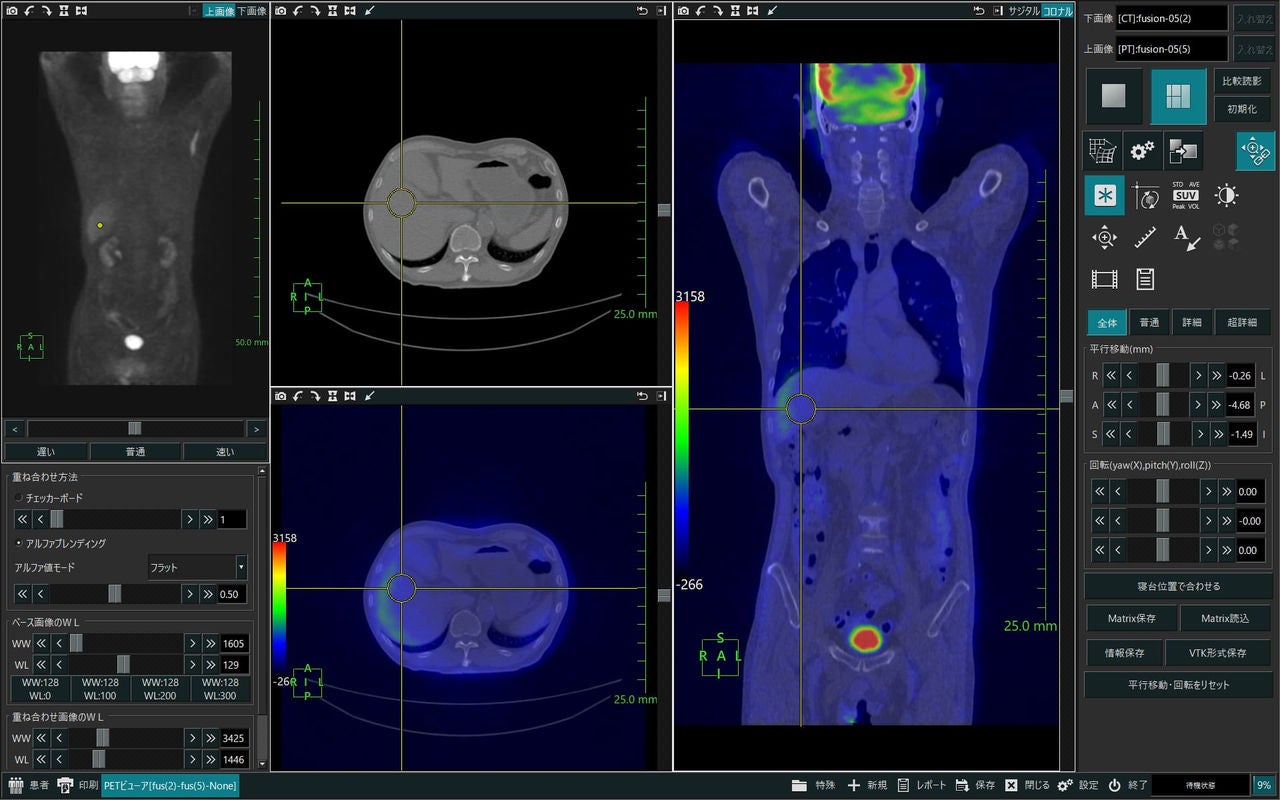Open the double-gear settings icon
The height and width of the screenshot is (800, 1280).
click(x=1143, y=151)
